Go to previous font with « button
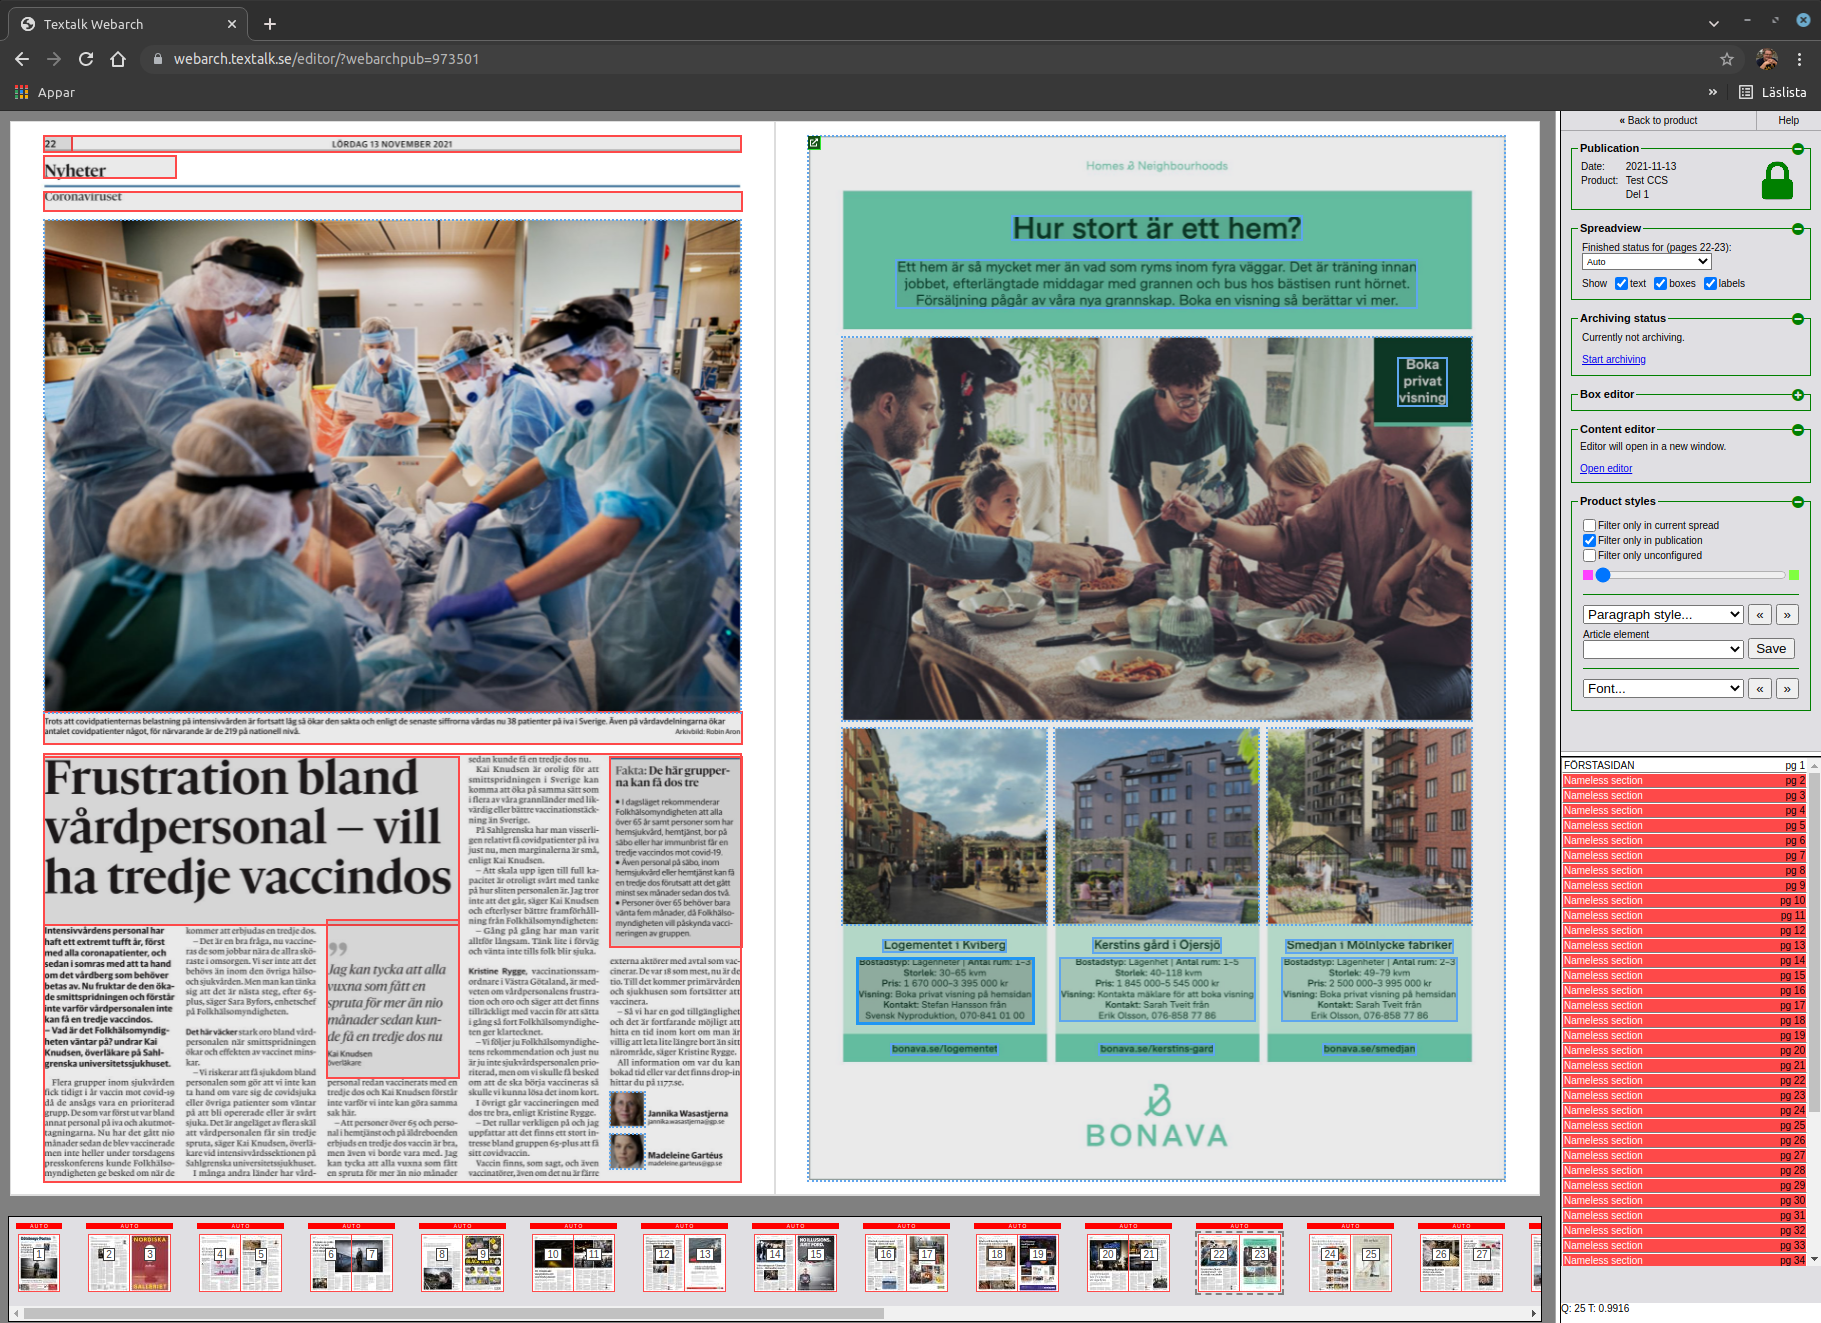 1760,689
